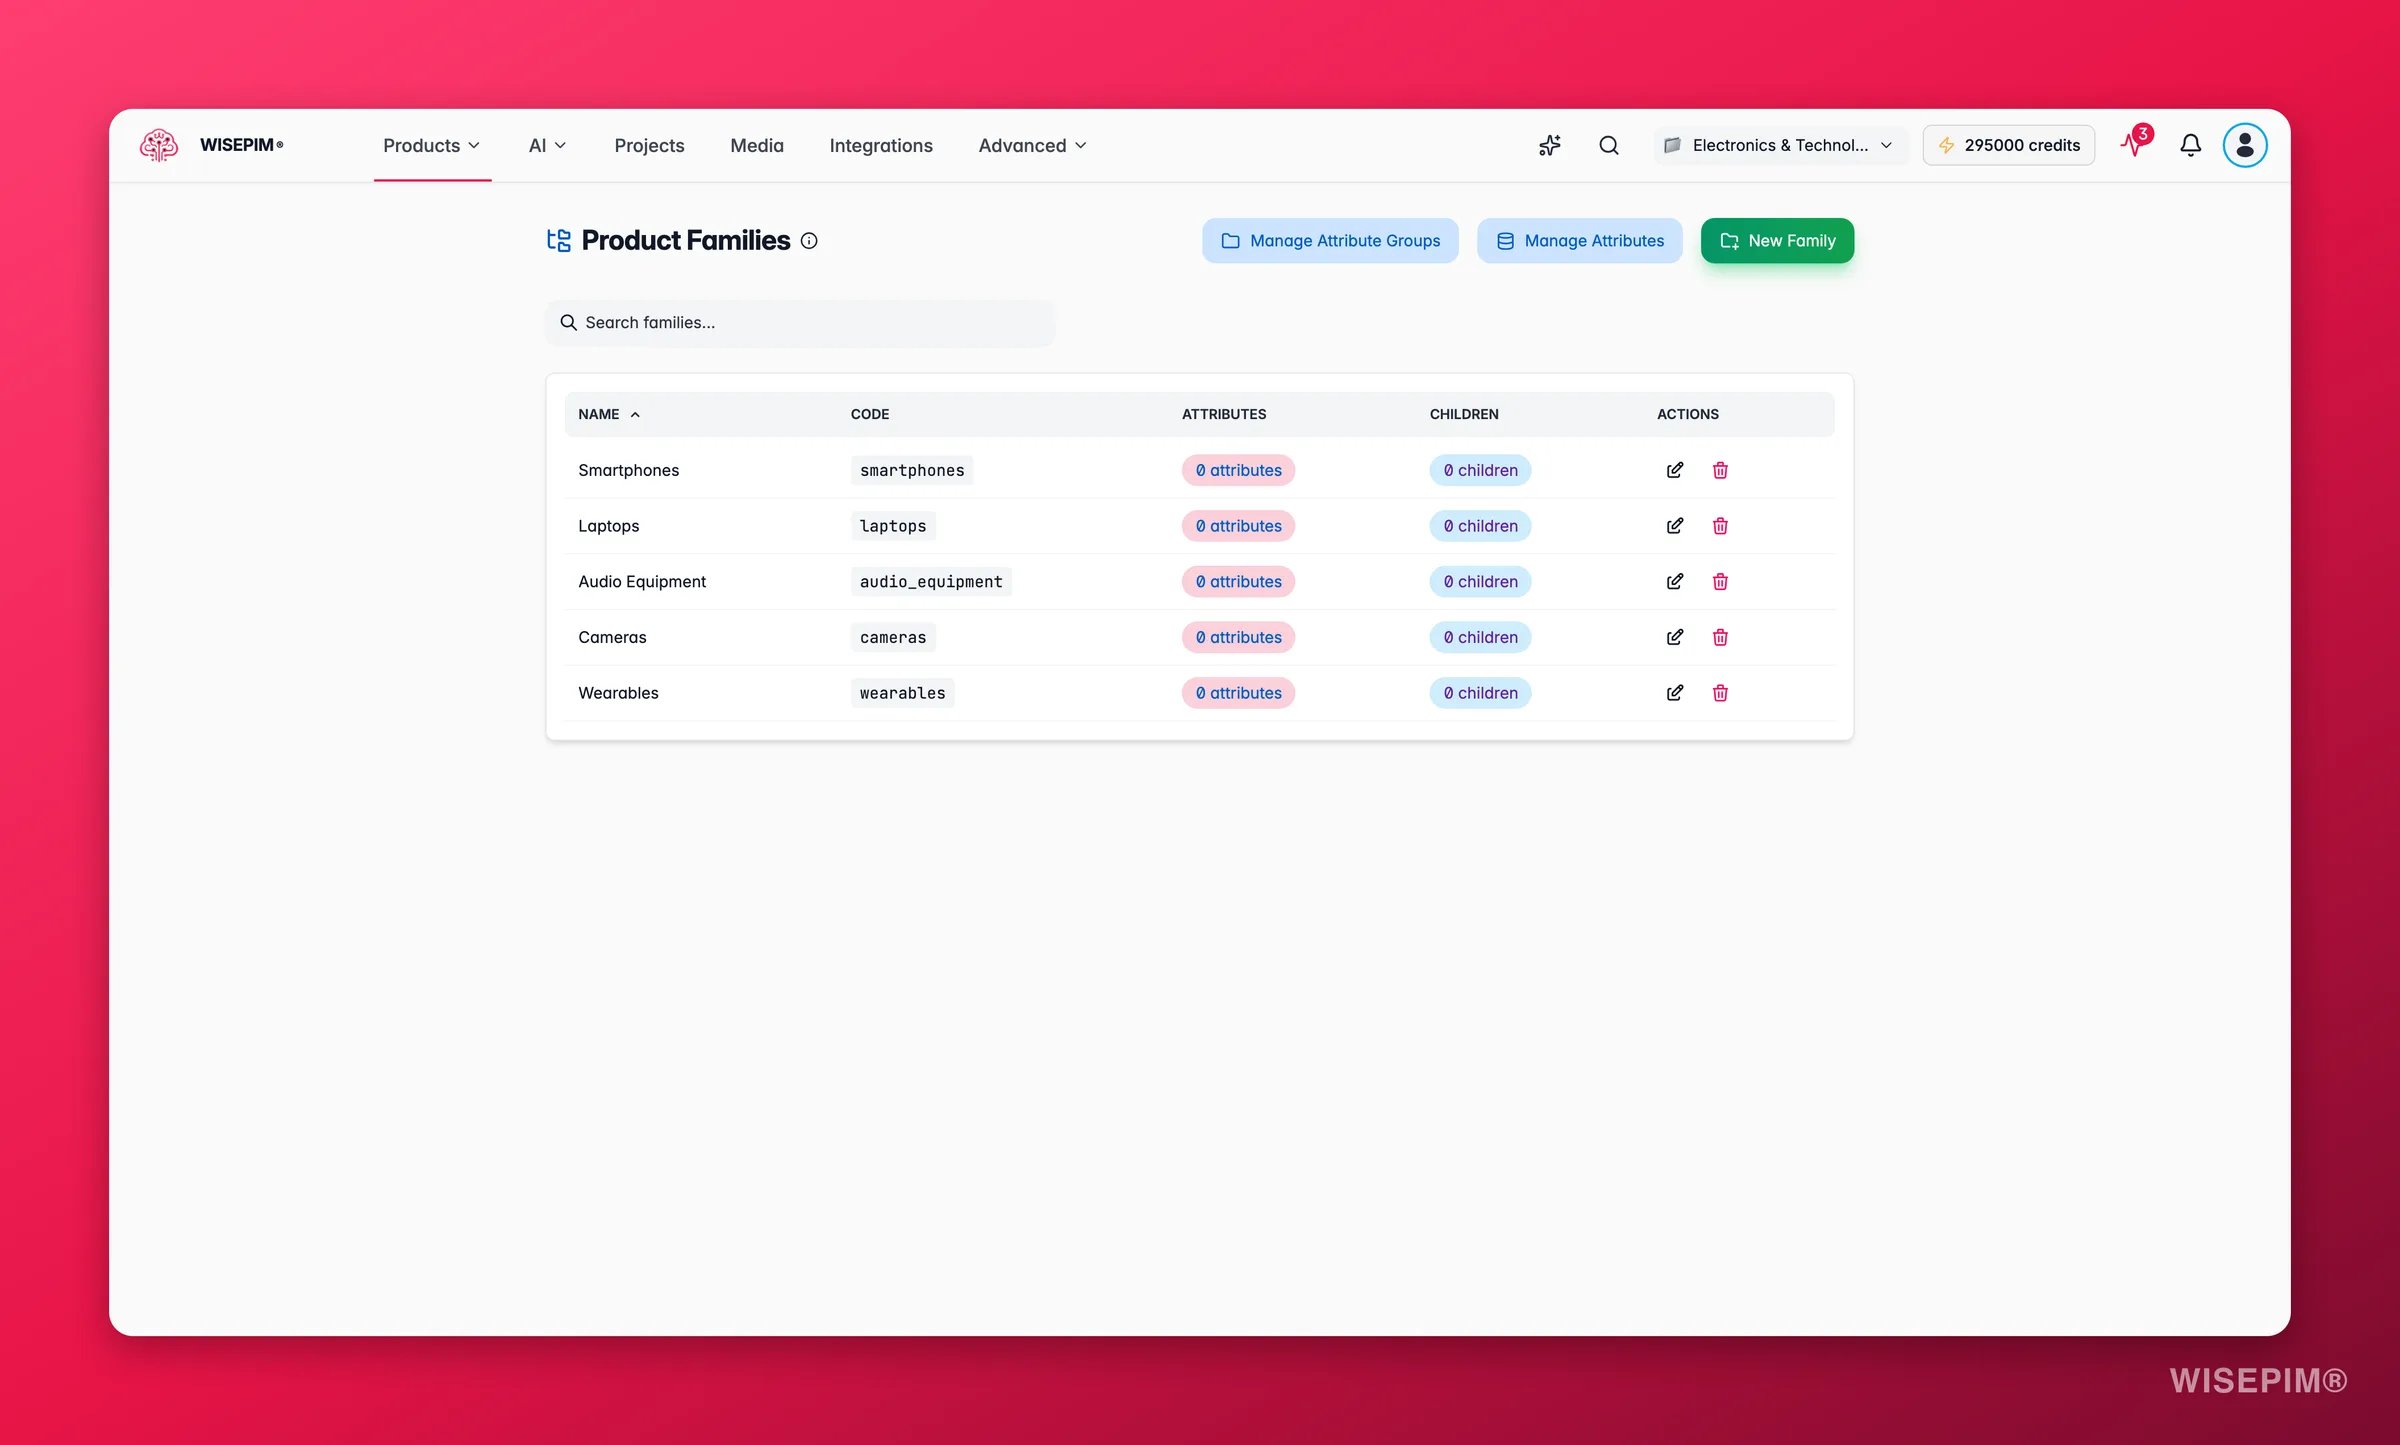This screenshot has width=2400, height=1445.
Task: Click Smartphones 0 children badge
Action: tap(1480, 470)
